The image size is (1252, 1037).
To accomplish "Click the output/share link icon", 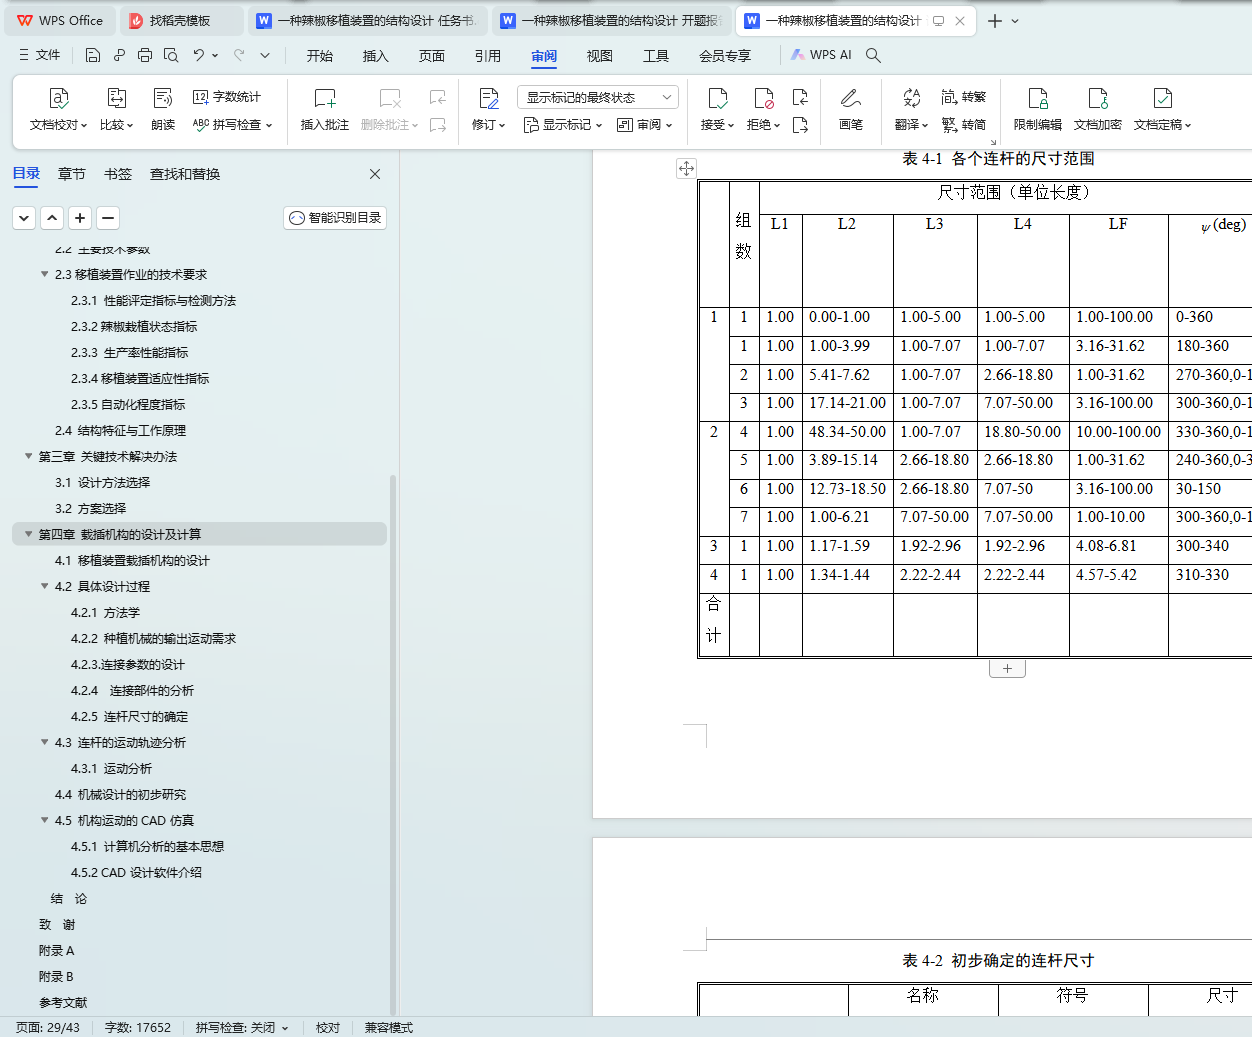I will coord(119,55).
